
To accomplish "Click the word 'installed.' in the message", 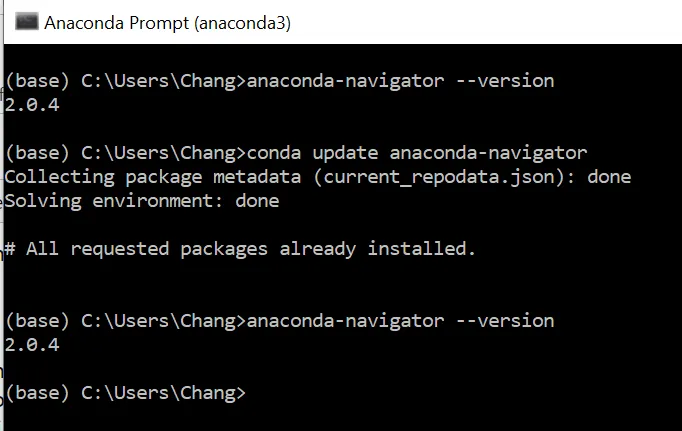I will point(422,249).
